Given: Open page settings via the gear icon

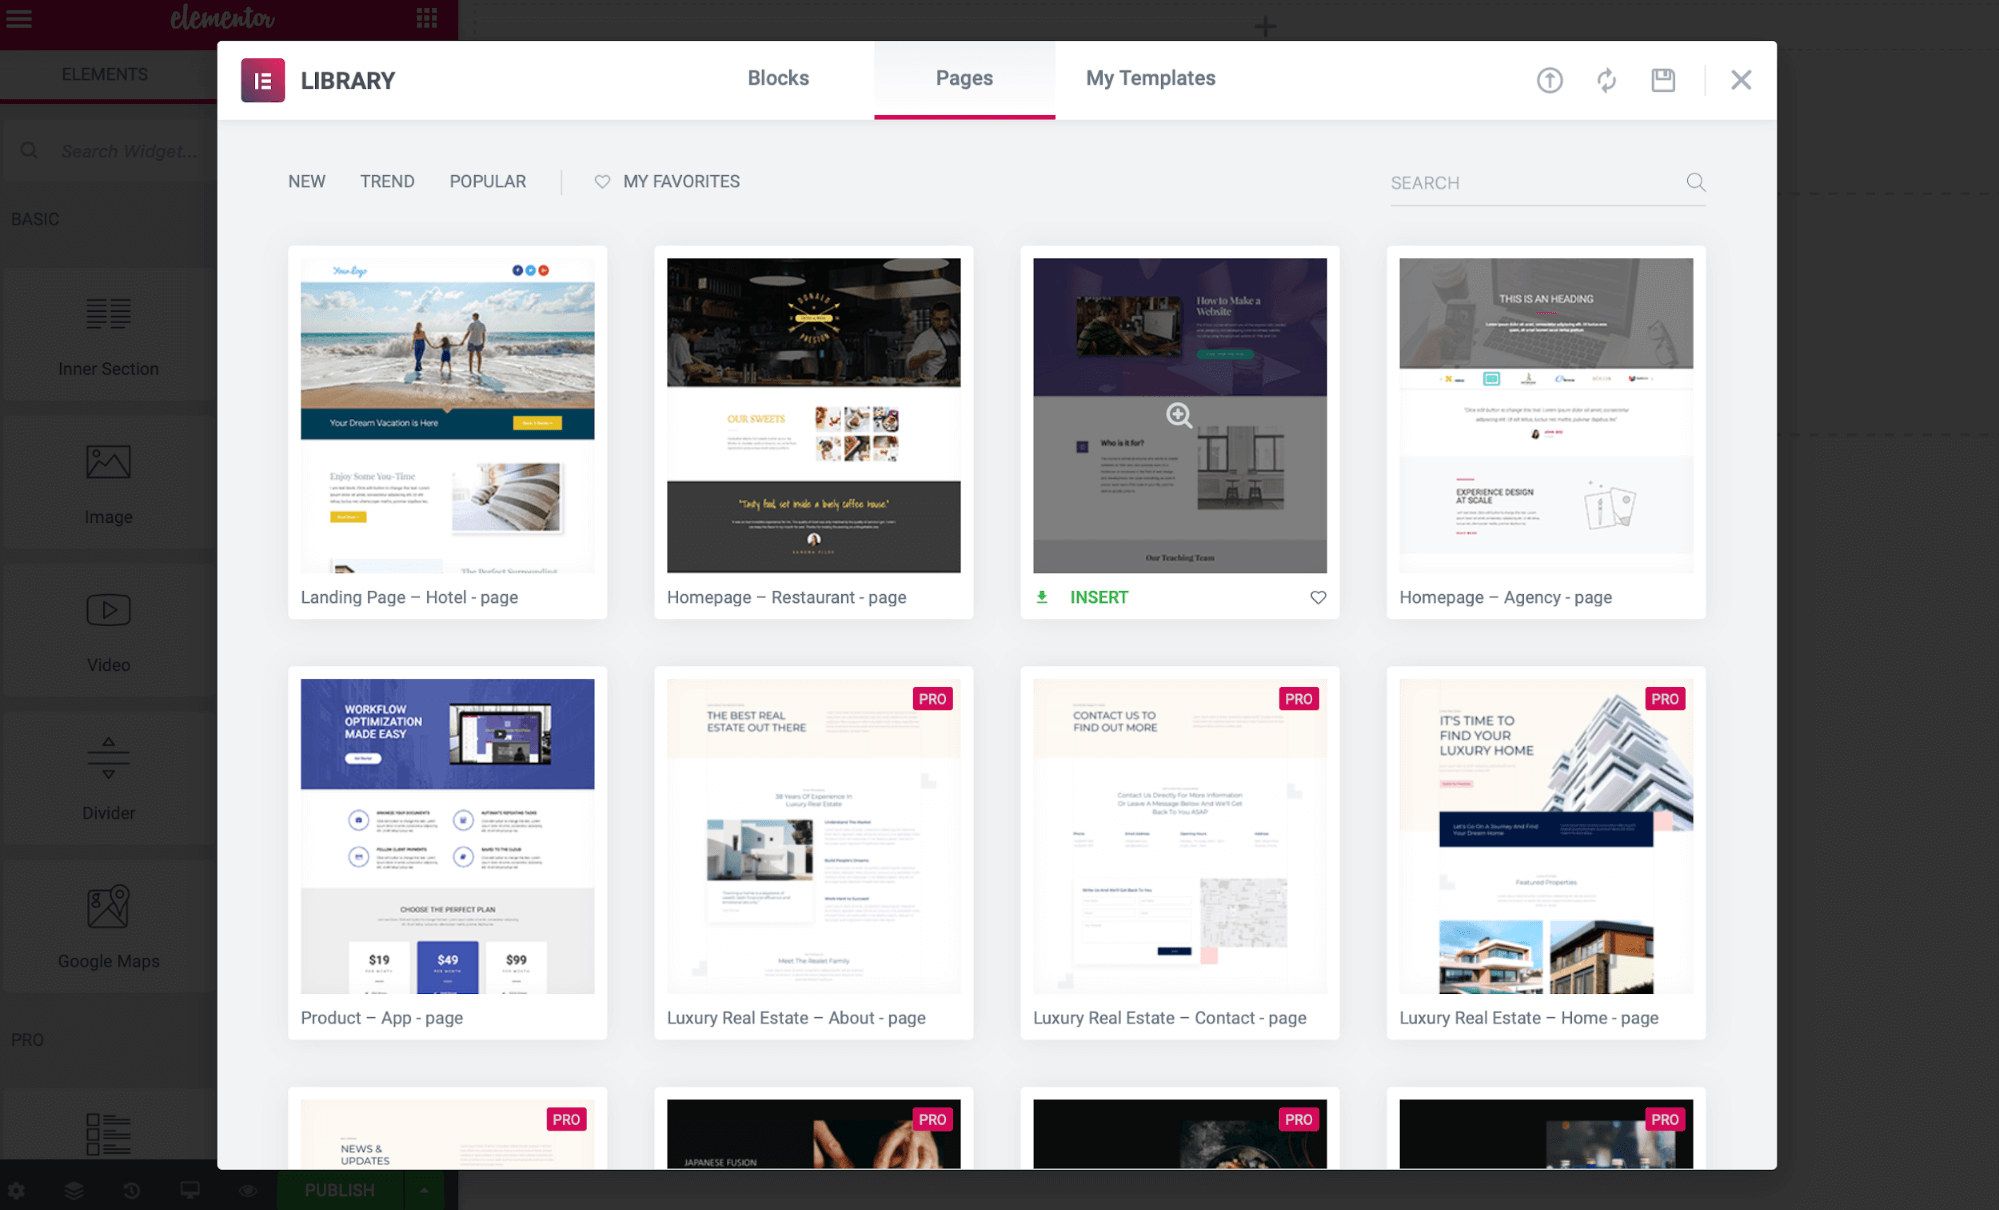Looking at the screenshot, I should click(17, 1190).
